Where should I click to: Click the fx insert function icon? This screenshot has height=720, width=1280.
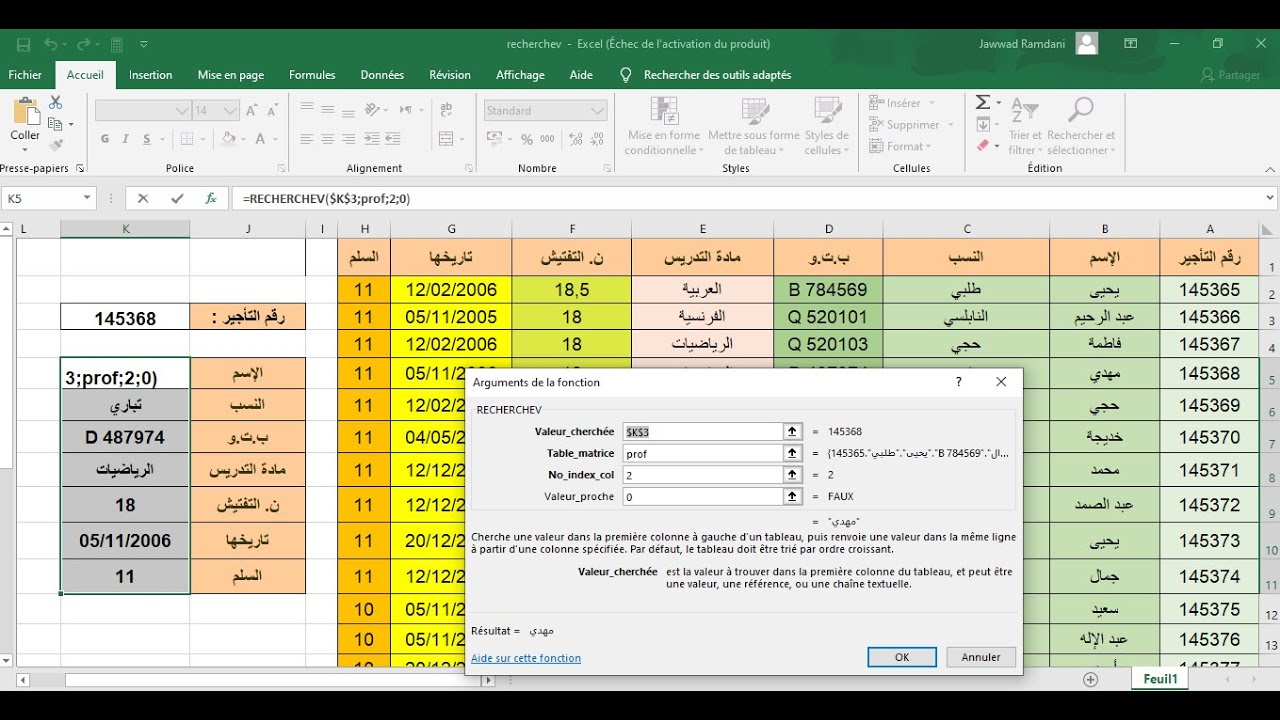(x=211, y=199)
